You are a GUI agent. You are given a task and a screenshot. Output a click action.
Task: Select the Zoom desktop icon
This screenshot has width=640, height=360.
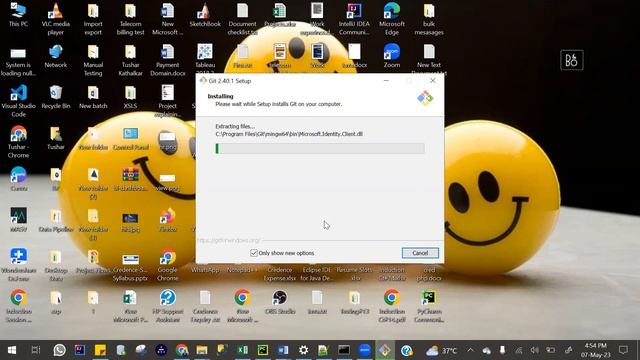(x=391, y=56)
